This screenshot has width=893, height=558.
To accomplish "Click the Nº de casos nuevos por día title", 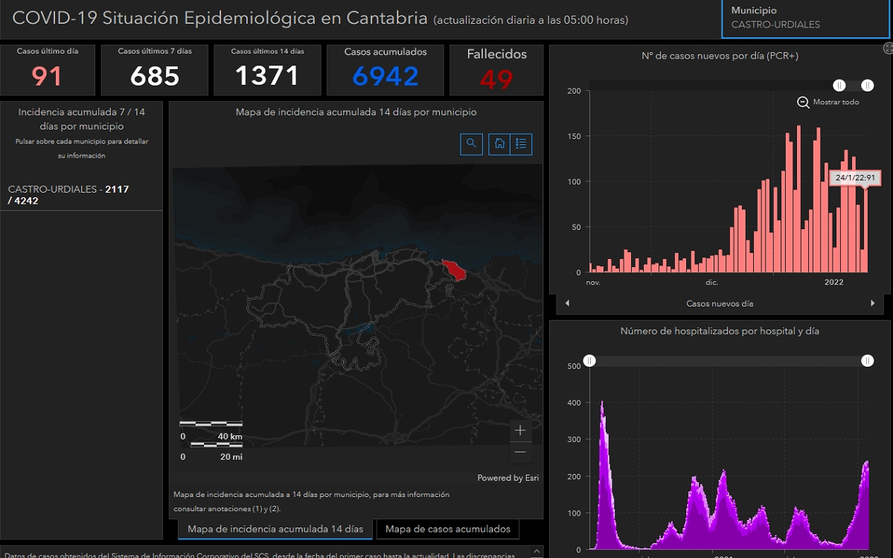I will (x=720, y=56).
